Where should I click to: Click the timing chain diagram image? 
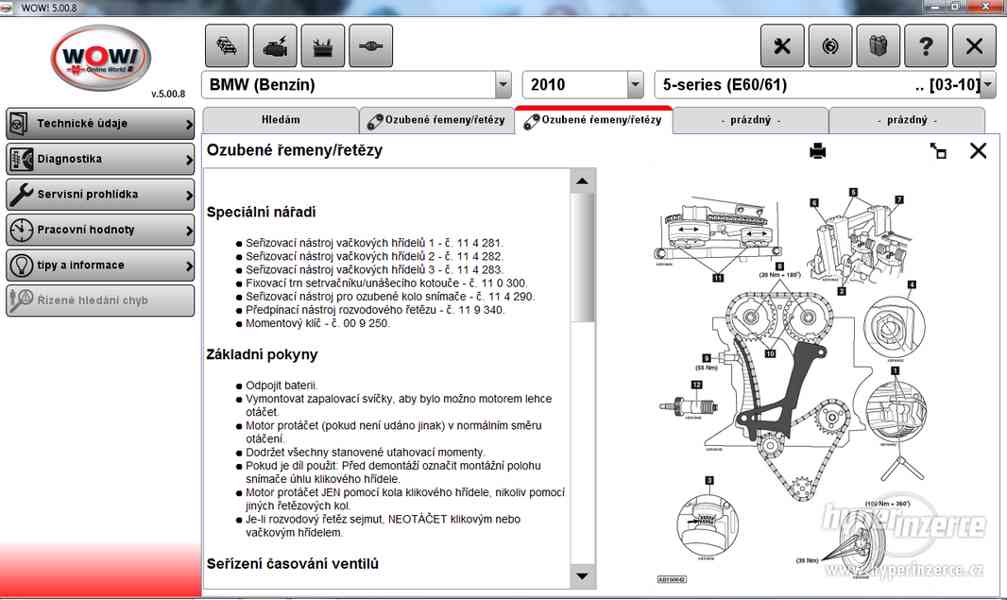pos(794,385)
